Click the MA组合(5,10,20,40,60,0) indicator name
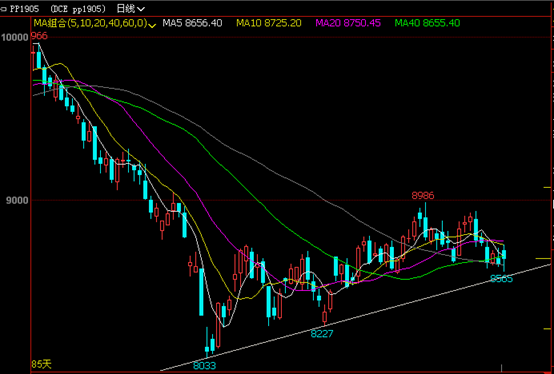The width and height of the screenshot is (554, 374). click(x=90, y=23)
